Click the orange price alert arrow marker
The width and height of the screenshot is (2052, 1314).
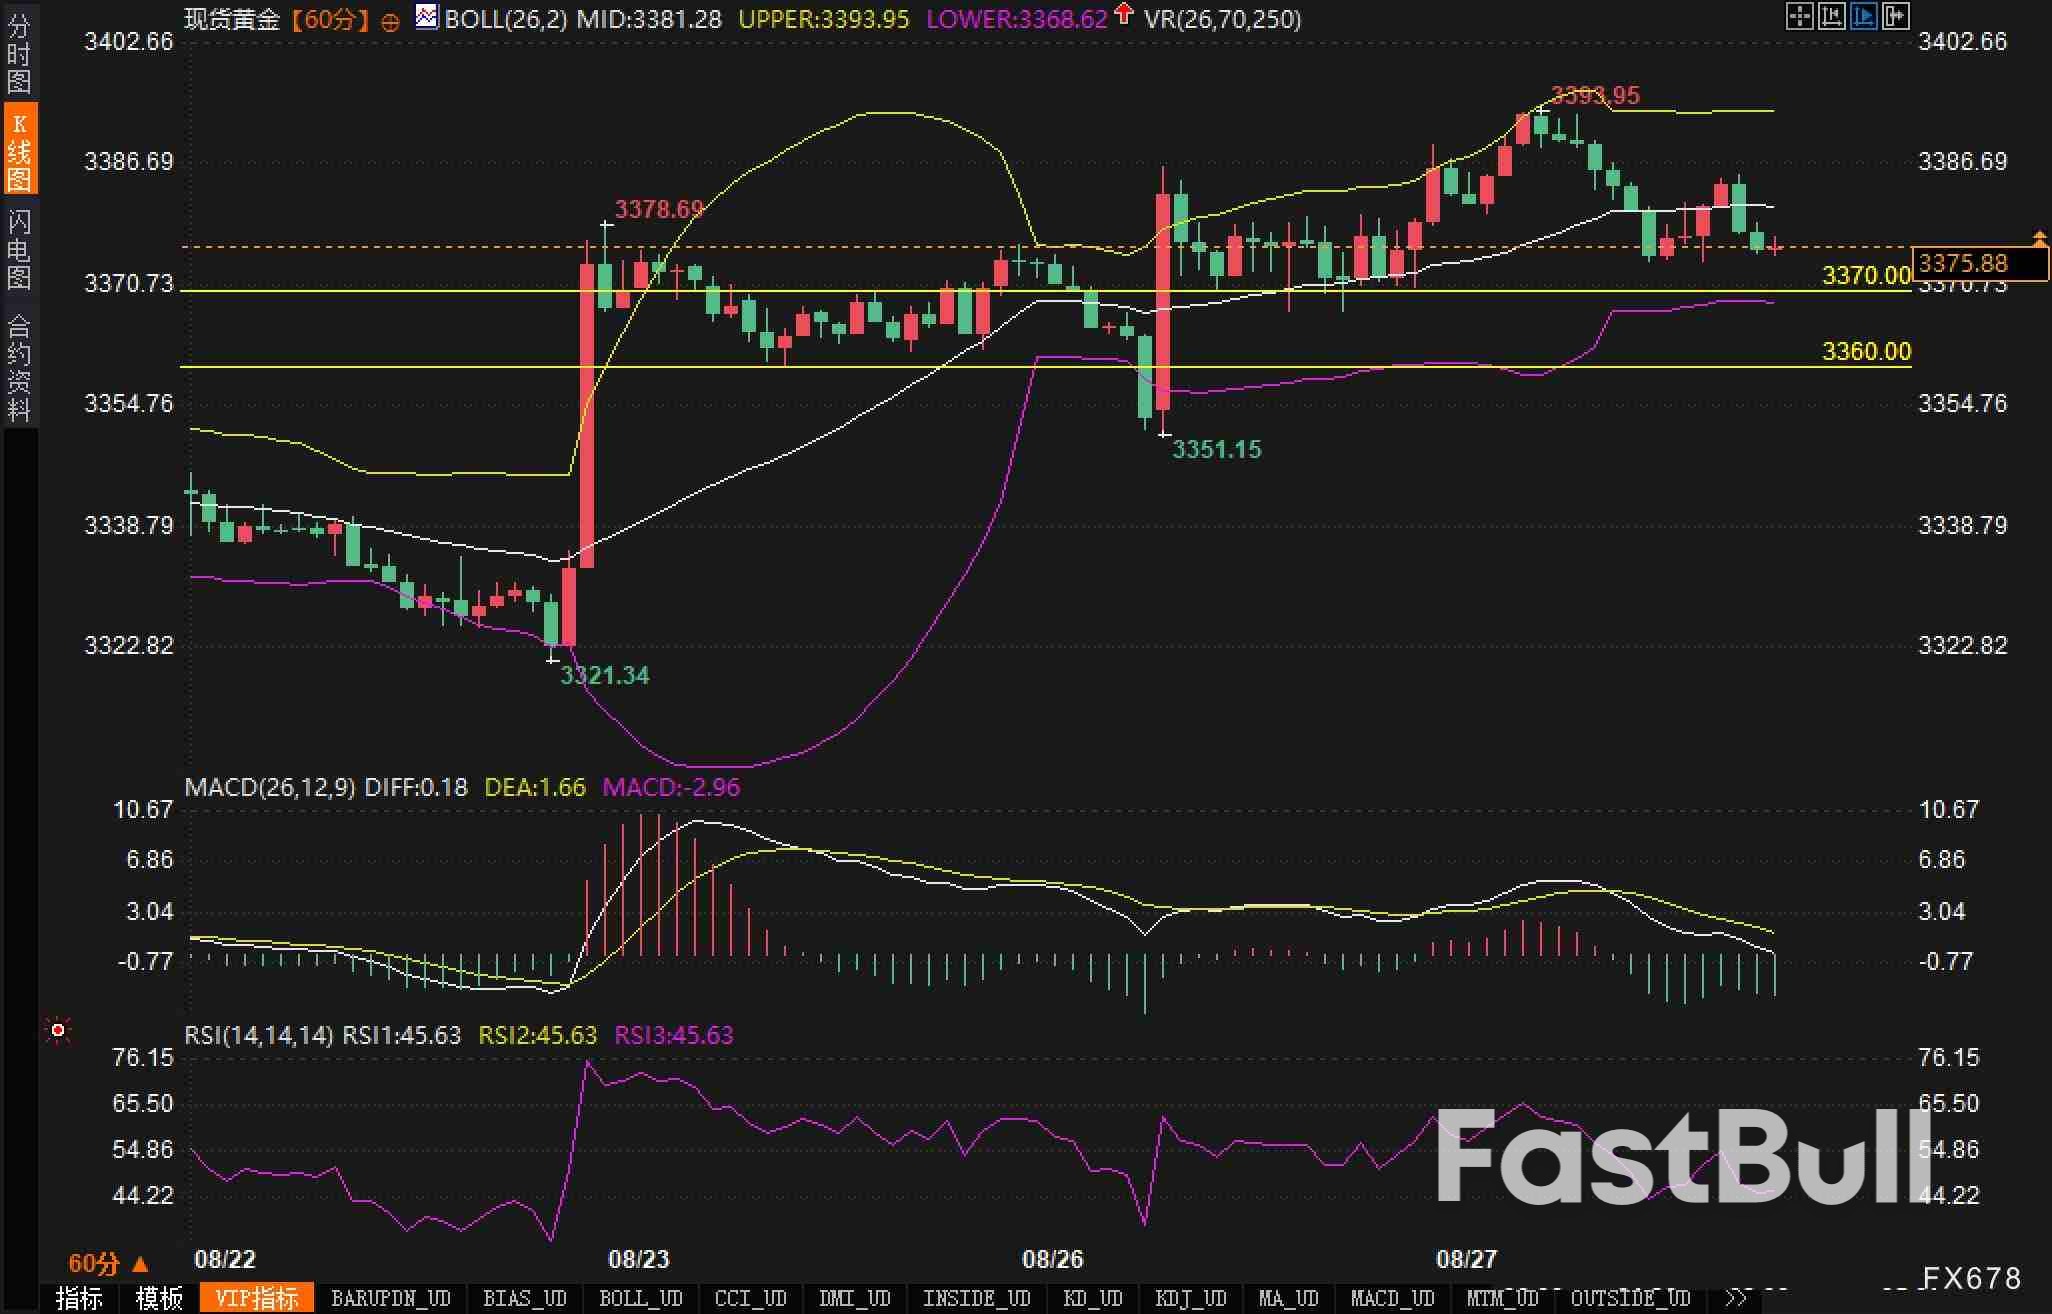pyautogui.click(x=2040, y=237)
